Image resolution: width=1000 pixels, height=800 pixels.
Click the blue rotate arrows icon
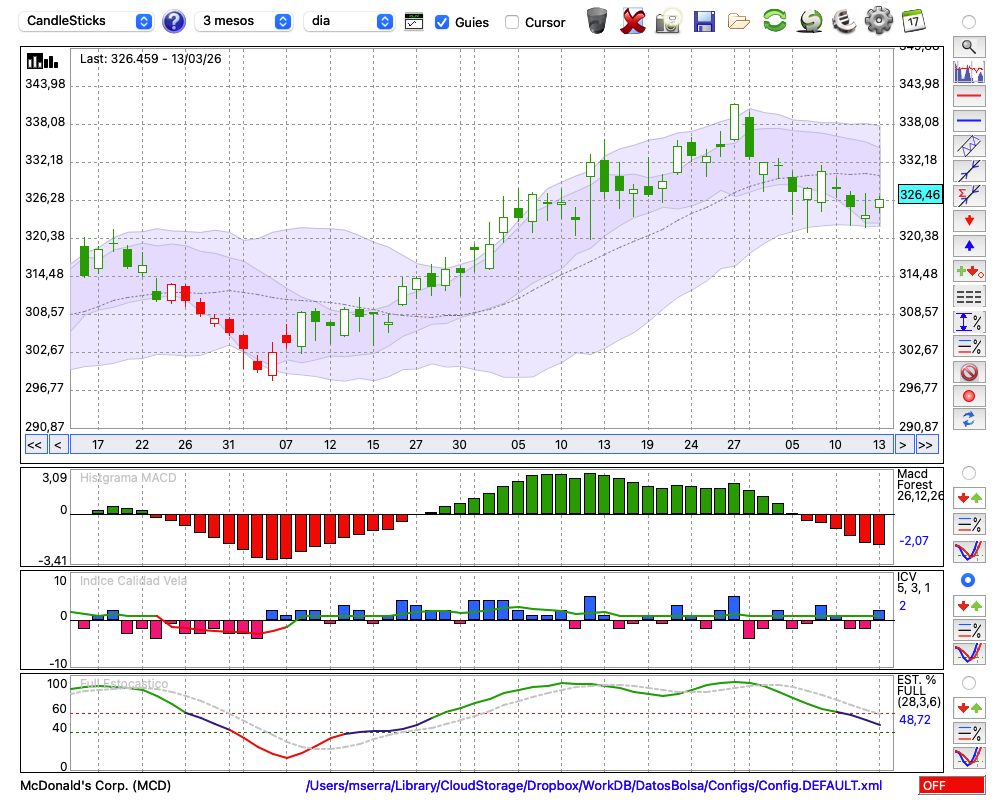tap(969, 419)
